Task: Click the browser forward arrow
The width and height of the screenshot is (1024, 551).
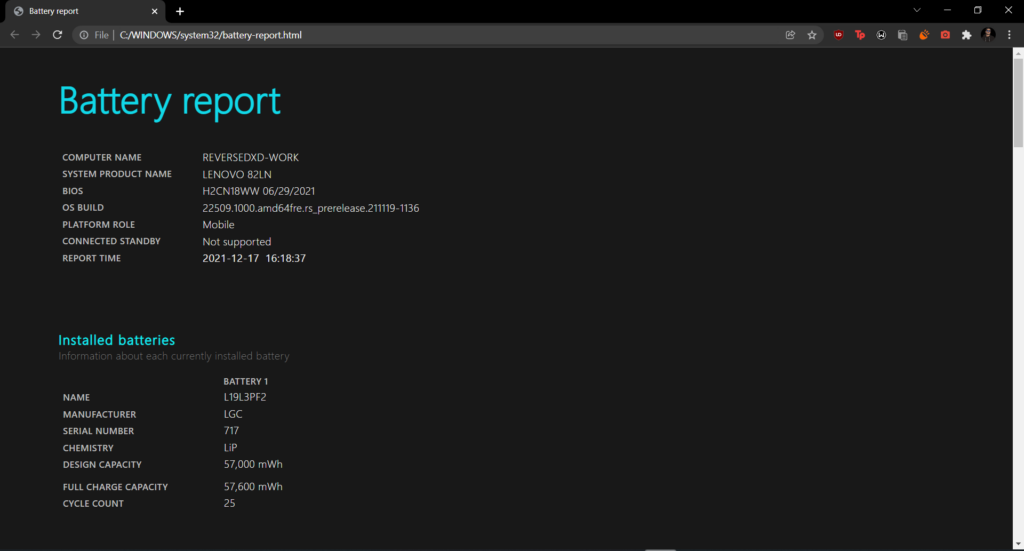Action: pyautogui.click(x=36, y=35)
